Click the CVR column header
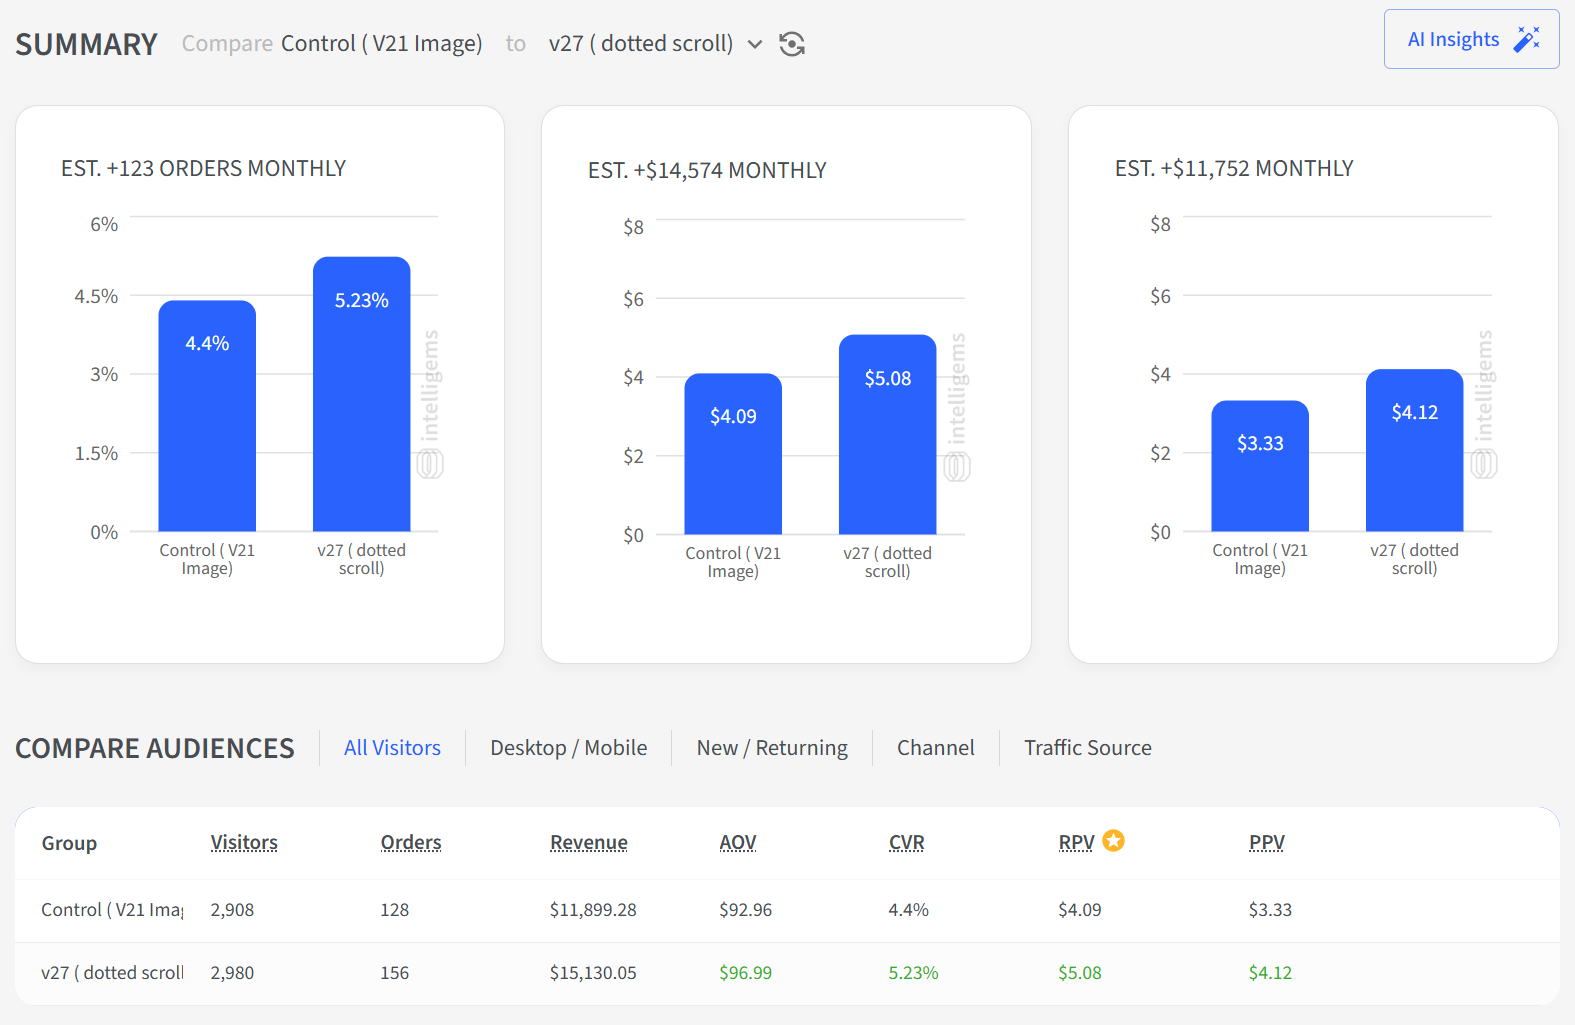Viewport: 1575px width, 1025px height. coord(906,843)
